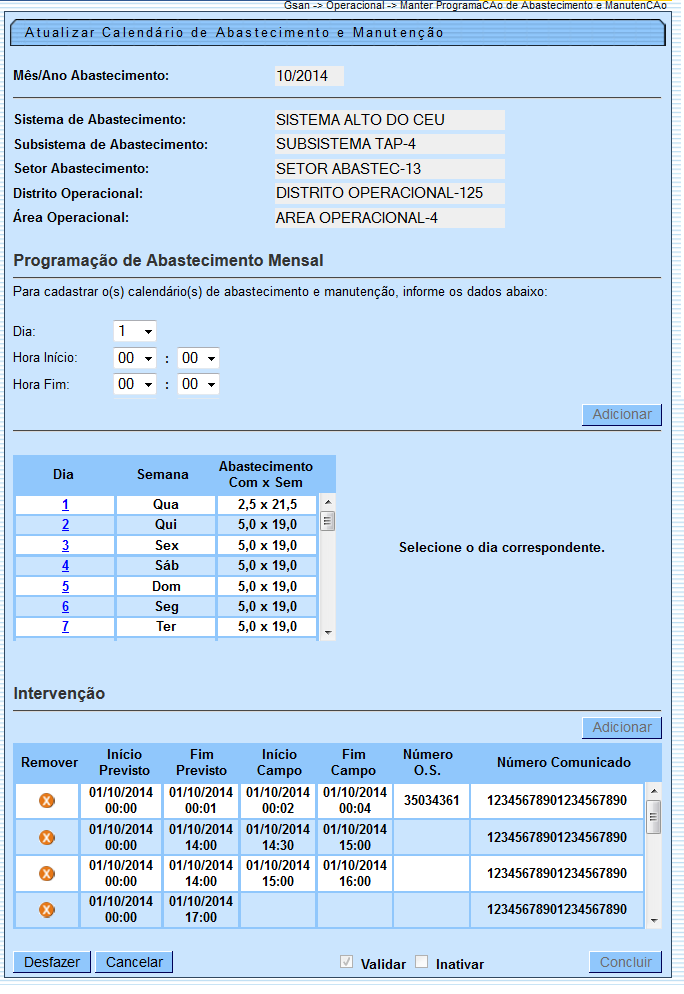Select day 1 link in calendar table

pos(65,505)
